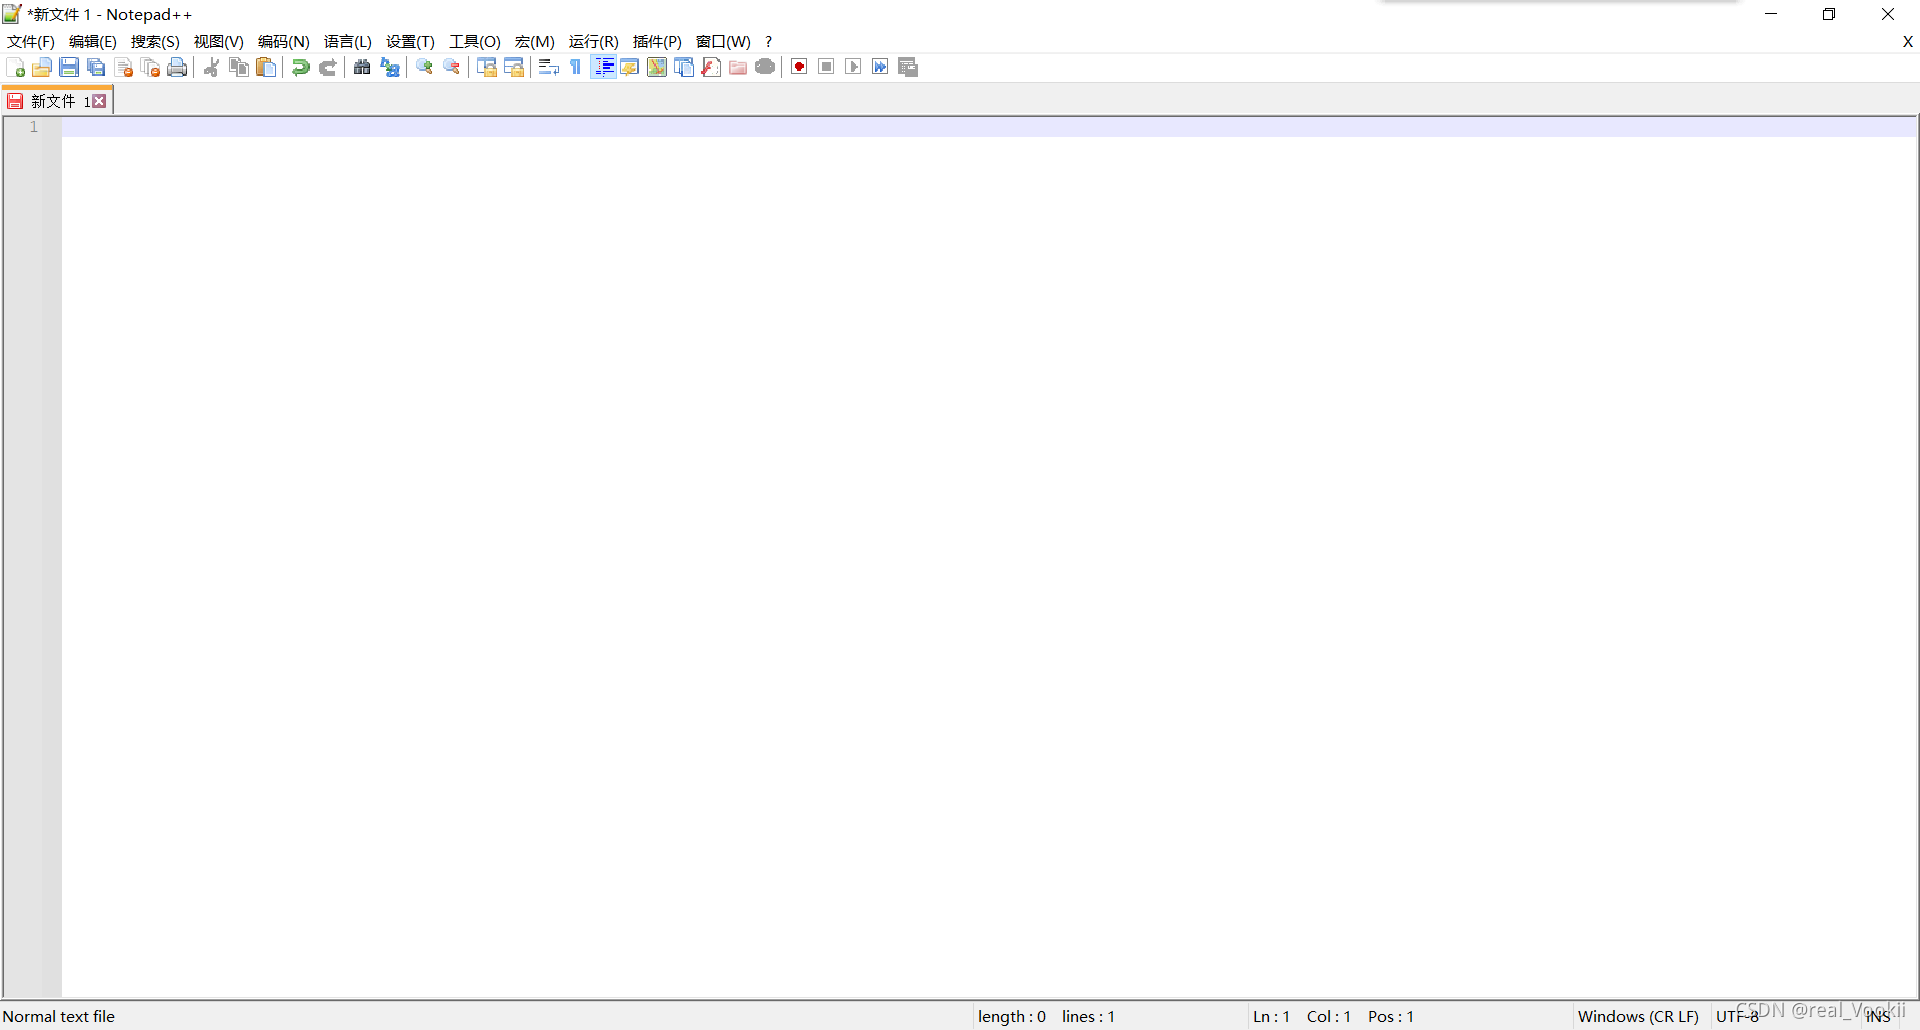Open the 搜索(S) menu

pyautogui.click(x=155, y=41)
